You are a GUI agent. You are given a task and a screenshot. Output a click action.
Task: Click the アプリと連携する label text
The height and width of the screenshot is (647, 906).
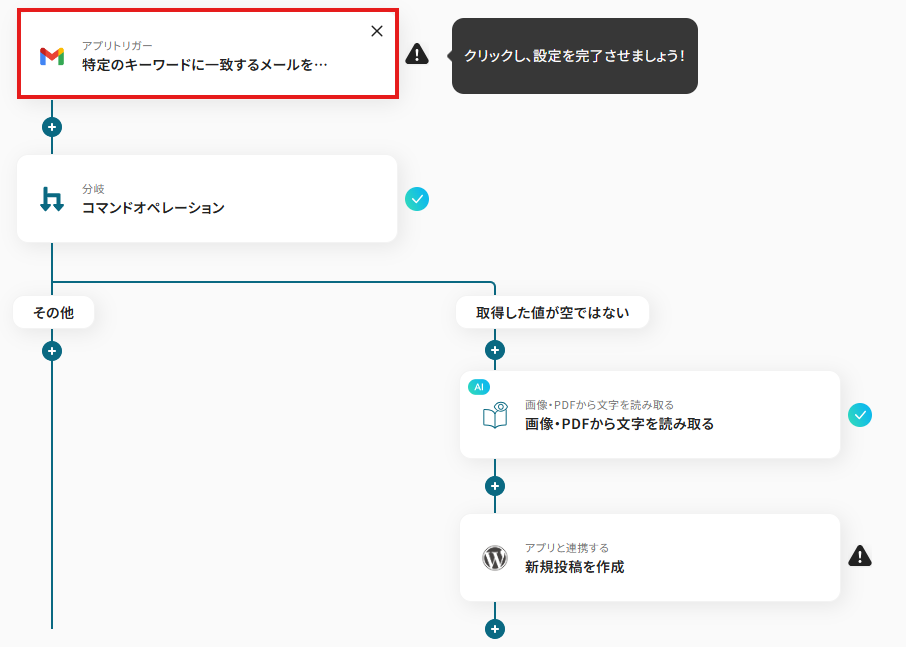pos(567,548)
